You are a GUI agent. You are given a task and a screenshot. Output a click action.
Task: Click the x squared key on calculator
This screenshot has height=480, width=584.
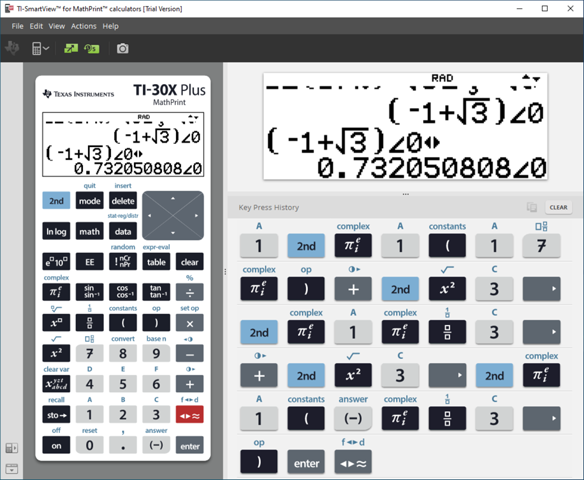(56, 353)
